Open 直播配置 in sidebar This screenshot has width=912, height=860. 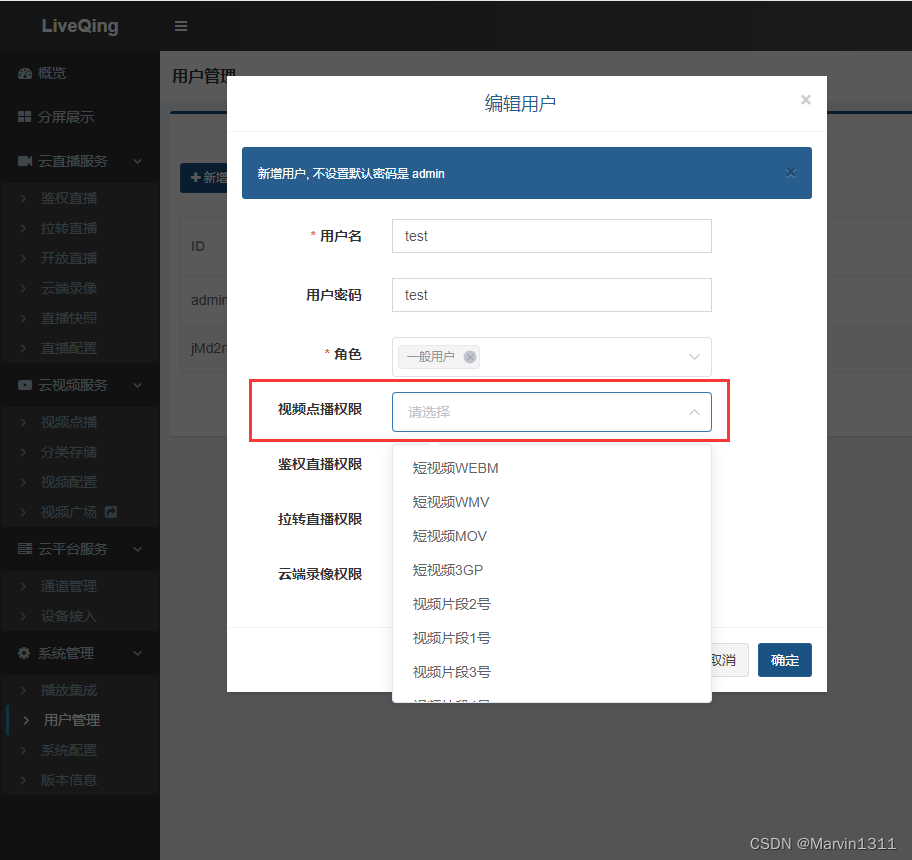pos(69,348)
